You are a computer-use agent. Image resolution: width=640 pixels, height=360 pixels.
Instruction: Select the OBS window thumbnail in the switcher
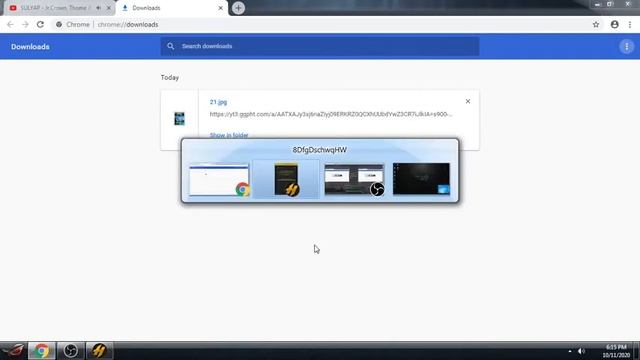(354, 180)
